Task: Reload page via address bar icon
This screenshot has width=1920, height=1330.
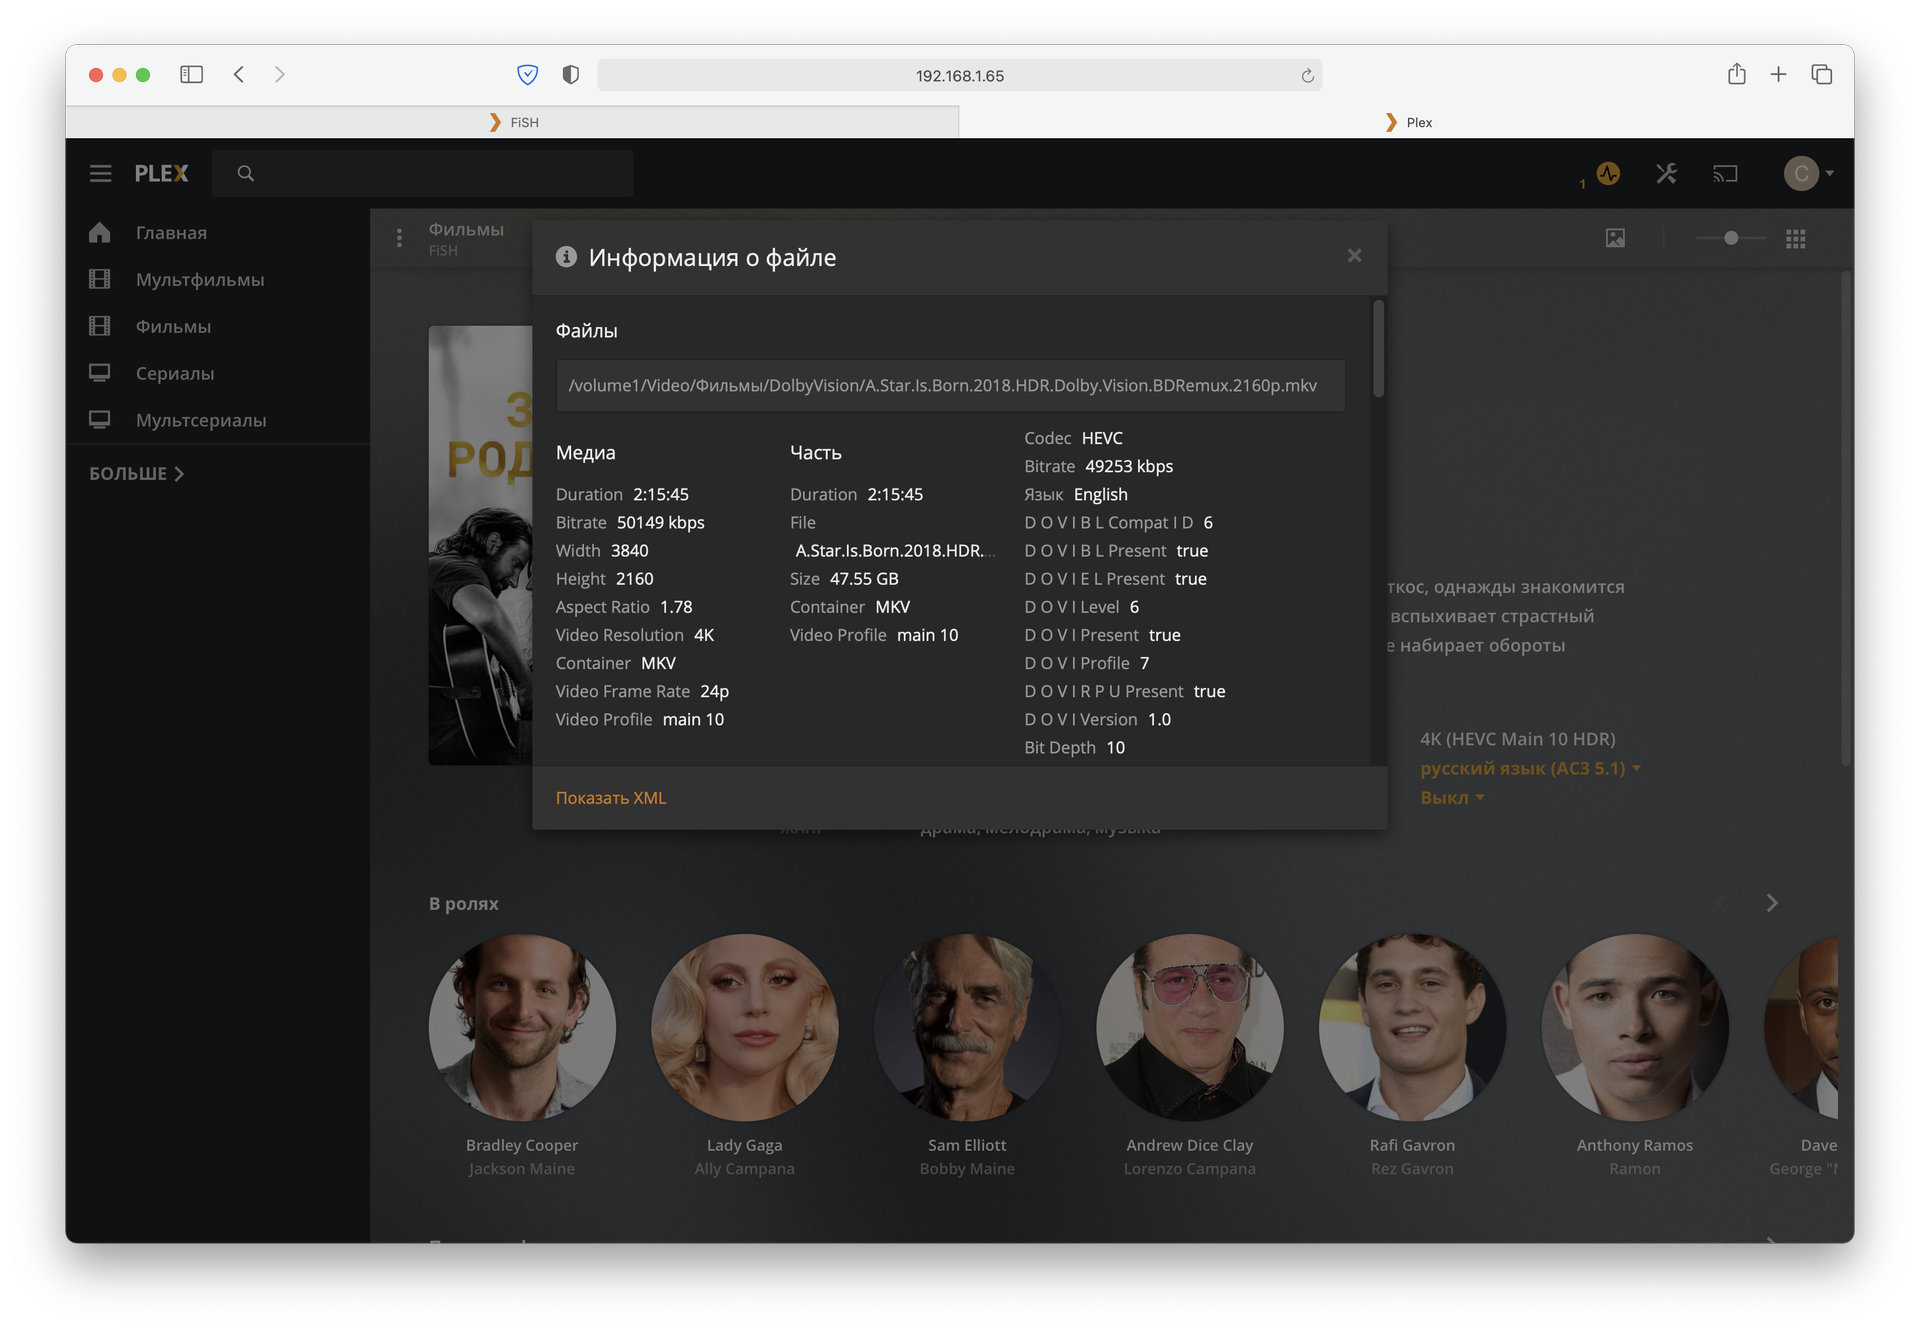Action: [1307, 76]
